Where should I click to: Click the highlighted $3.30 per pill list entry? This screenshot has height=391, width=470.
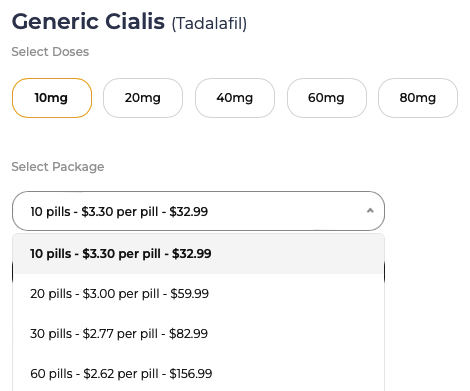point(198,254)
